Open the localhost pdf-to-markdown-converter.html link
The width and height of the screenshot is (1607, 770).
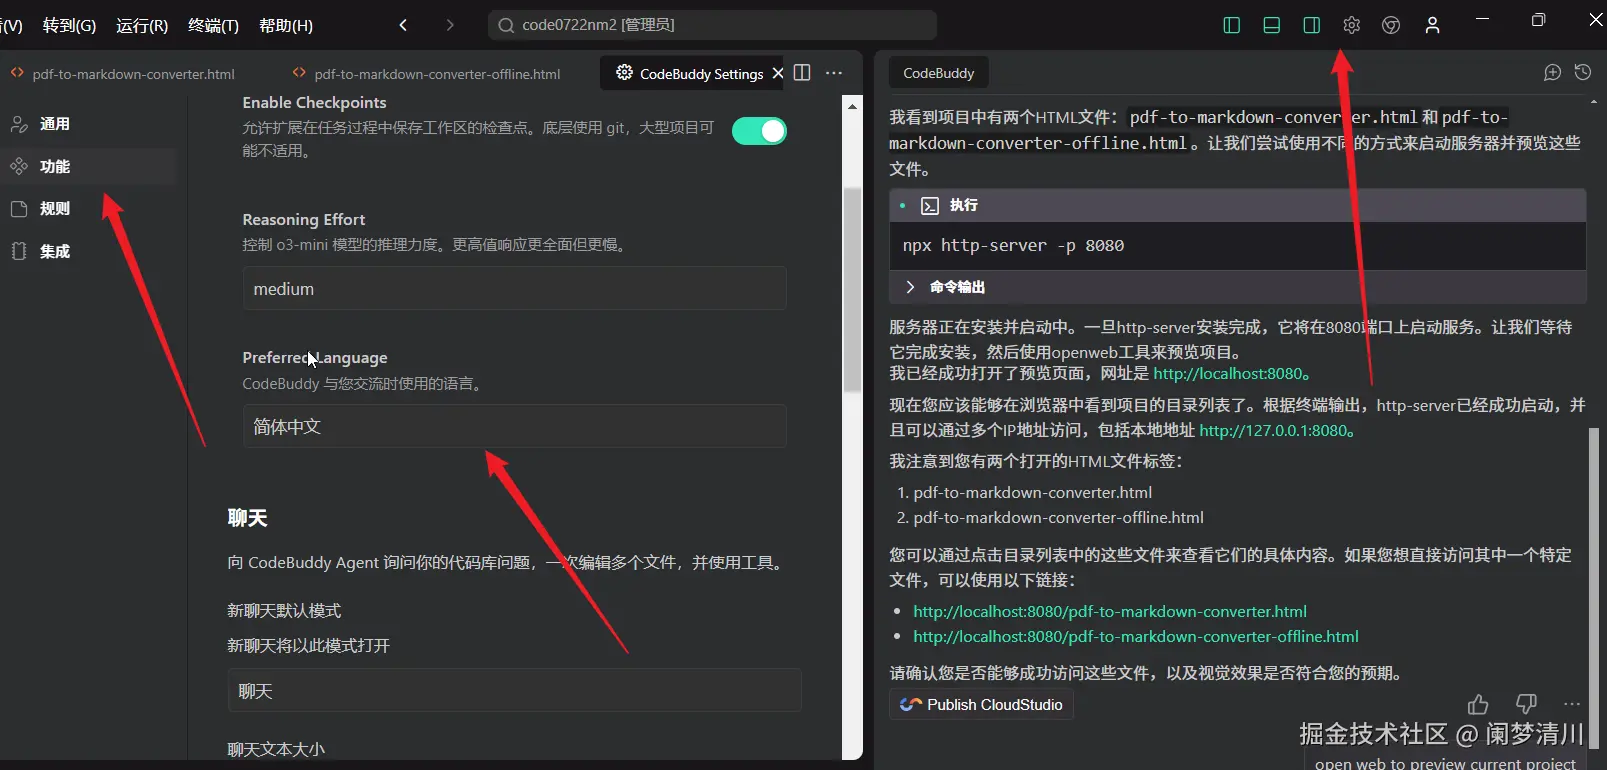1110,611
